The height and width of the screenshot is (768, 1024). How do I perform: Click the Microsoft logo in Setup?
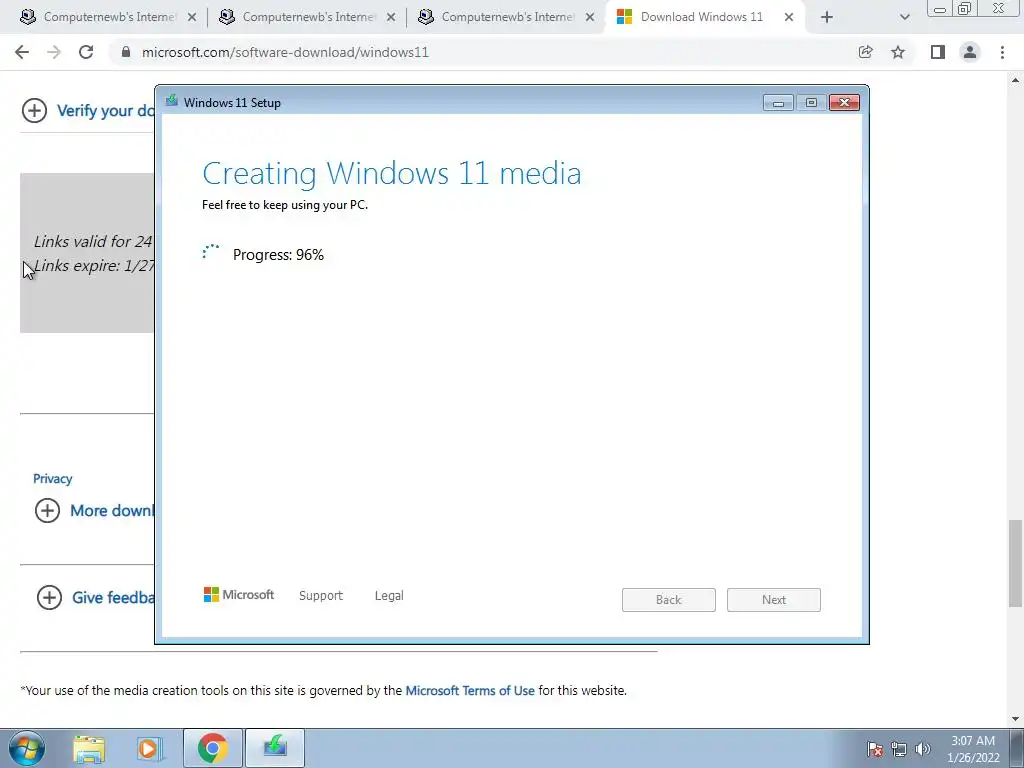click(x=239, y=594)
